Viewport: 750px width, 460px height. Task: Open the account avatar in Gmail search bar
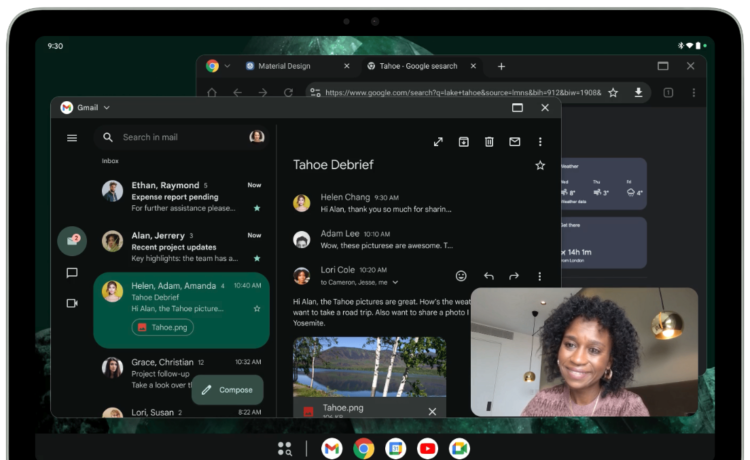coord(257,137)
